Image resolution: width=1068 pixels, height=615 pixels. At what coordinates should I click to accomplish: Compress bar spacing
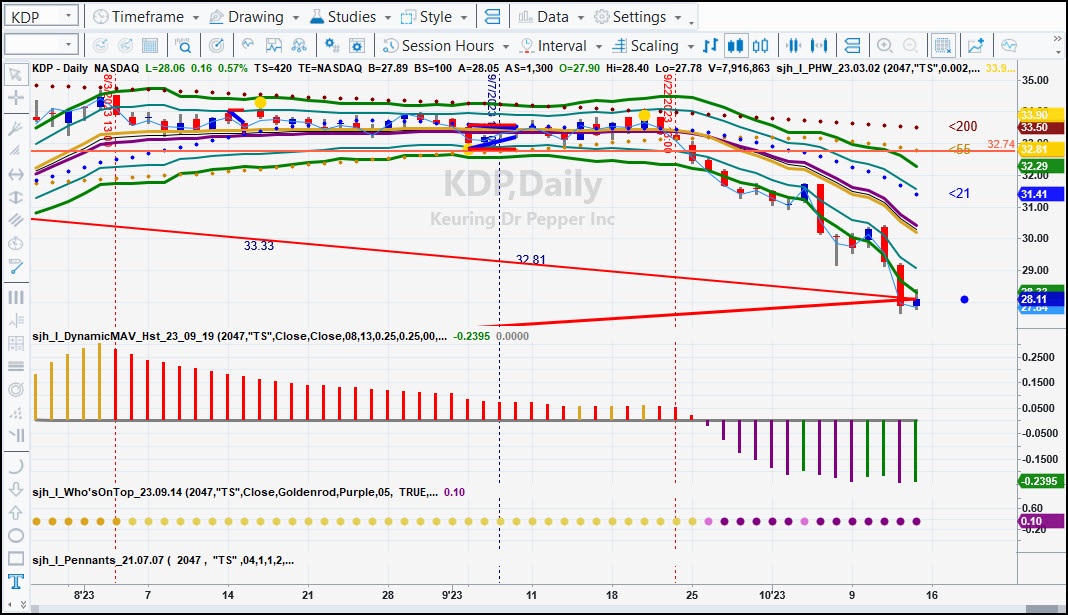click(793, 46)
